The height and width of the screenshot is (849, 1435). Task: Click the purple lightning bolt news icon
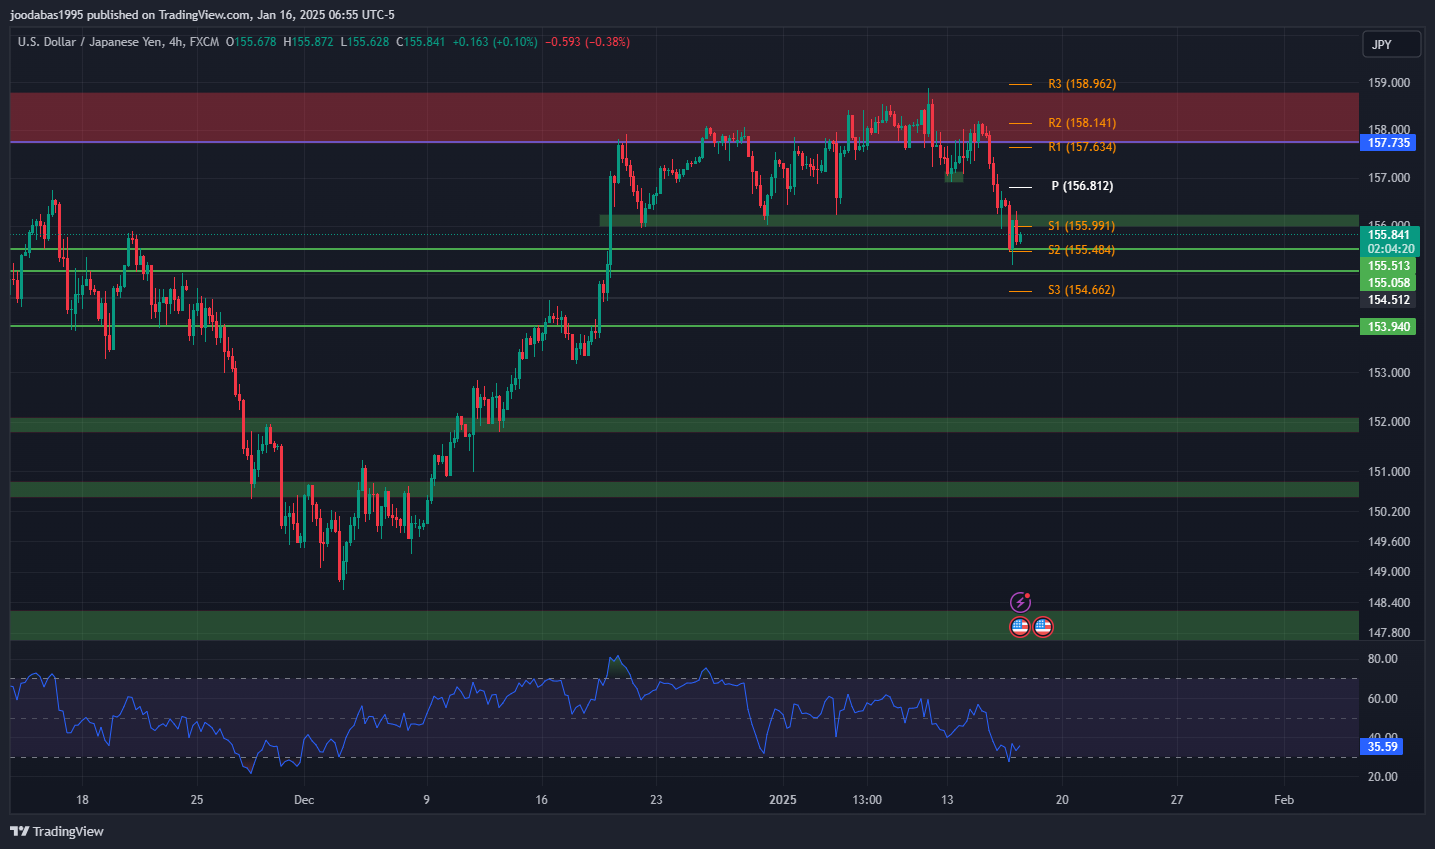(x=1020, y=602)
